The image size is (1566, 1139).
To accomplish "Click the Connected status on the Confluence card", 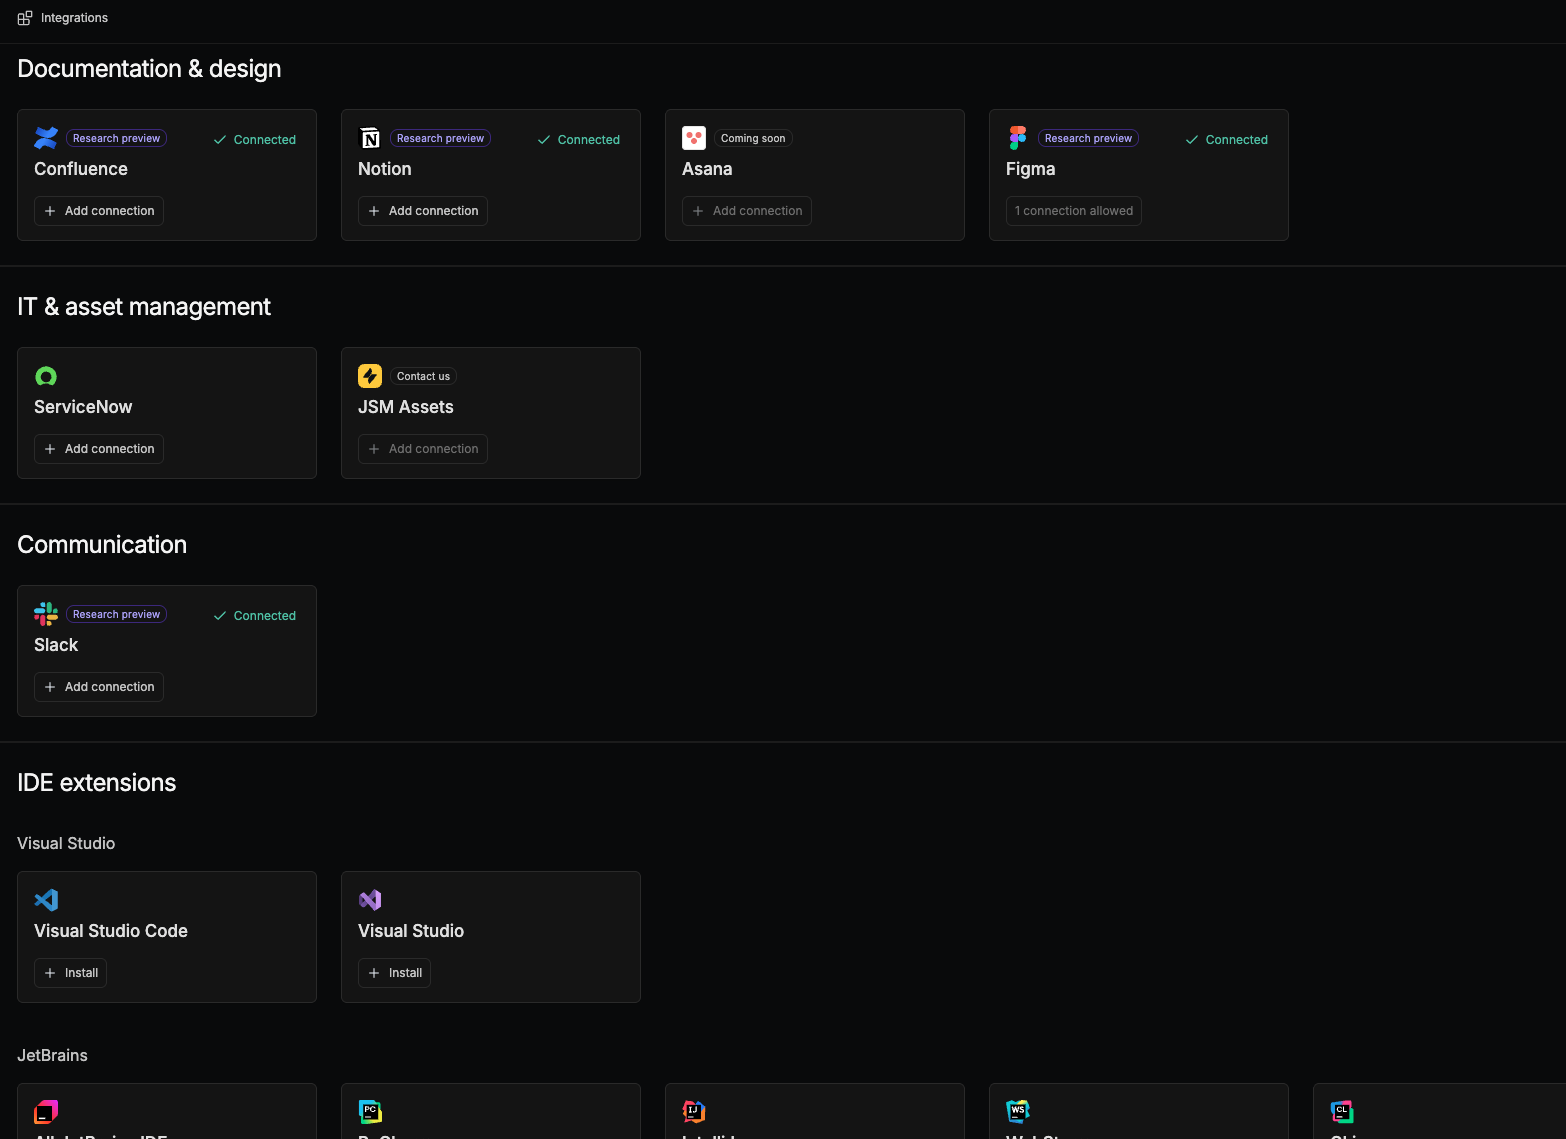I will (255, 140).
